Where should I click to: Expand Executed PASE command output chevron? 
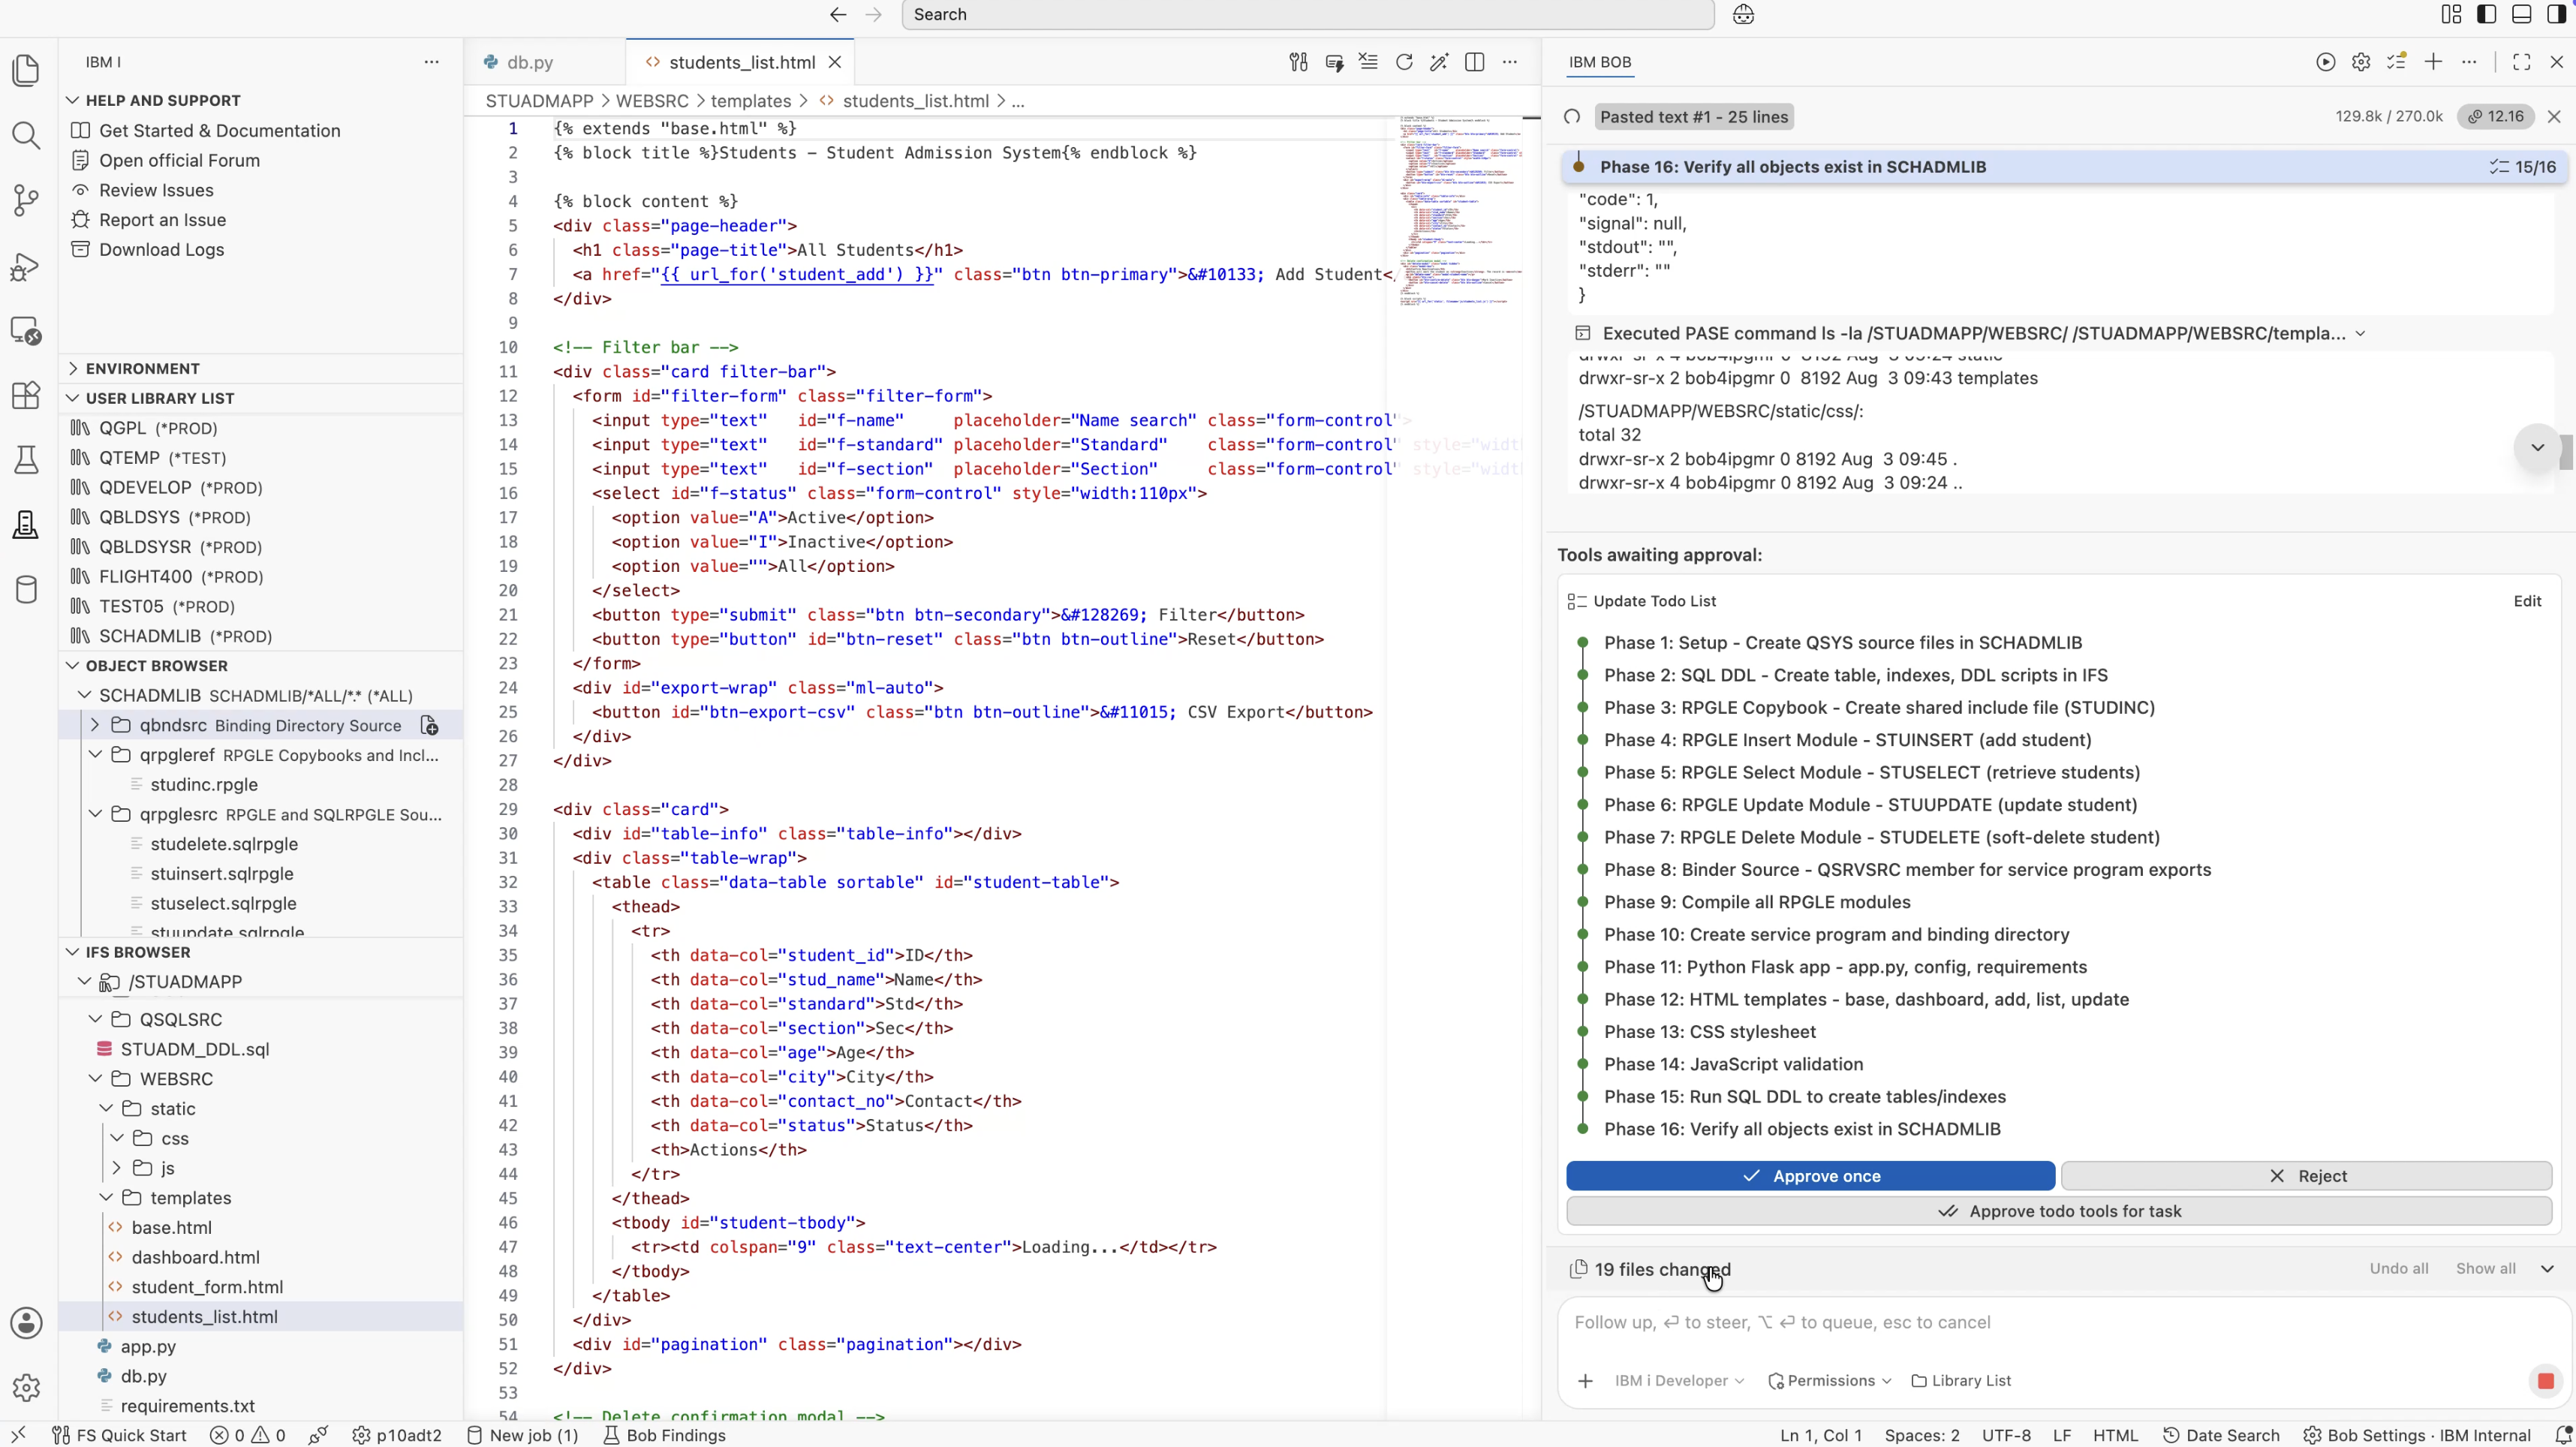click(2360, 334)
